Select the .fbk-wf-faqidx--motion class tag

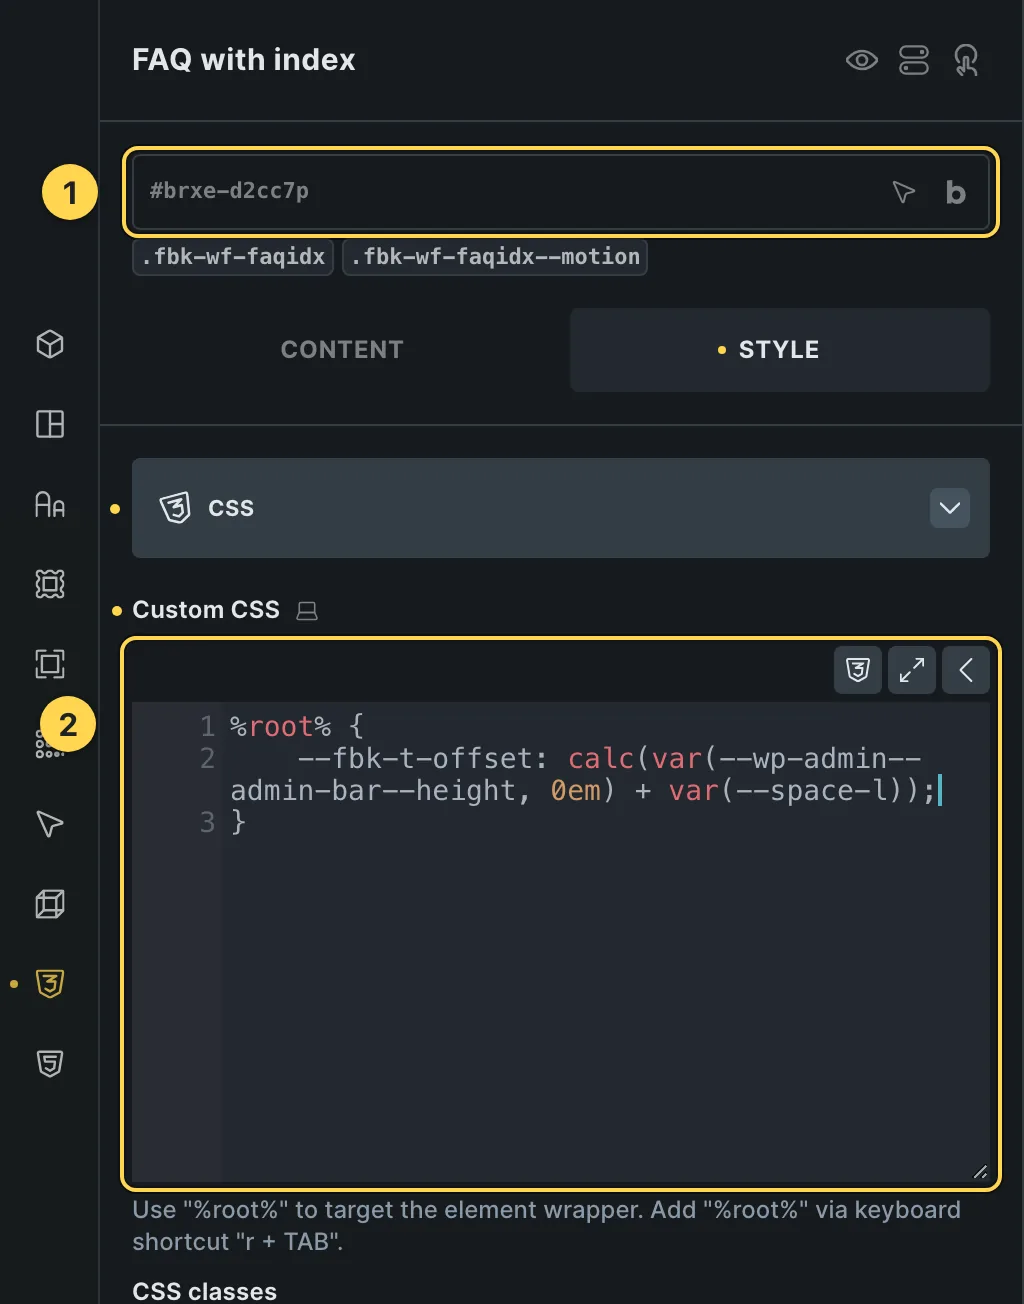point(495,257)
